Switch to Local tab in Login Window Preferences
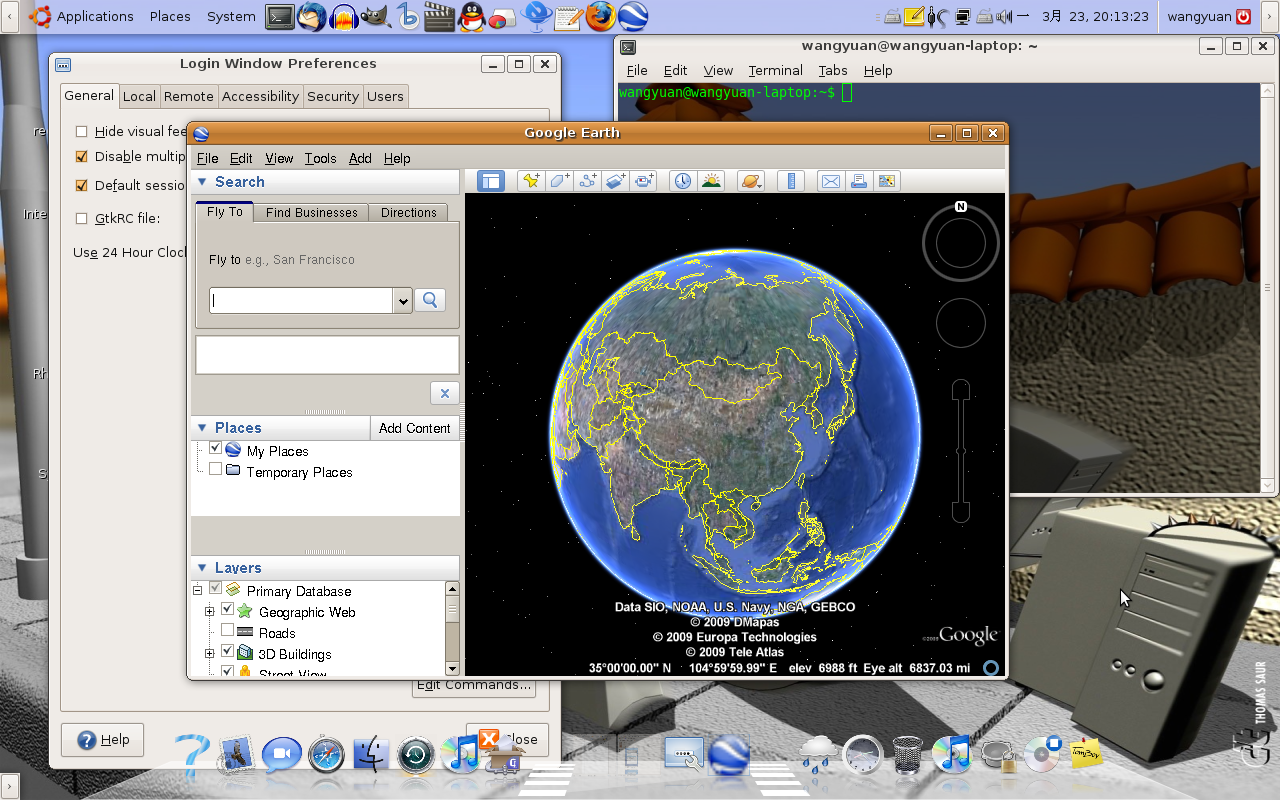 point(139,96)
